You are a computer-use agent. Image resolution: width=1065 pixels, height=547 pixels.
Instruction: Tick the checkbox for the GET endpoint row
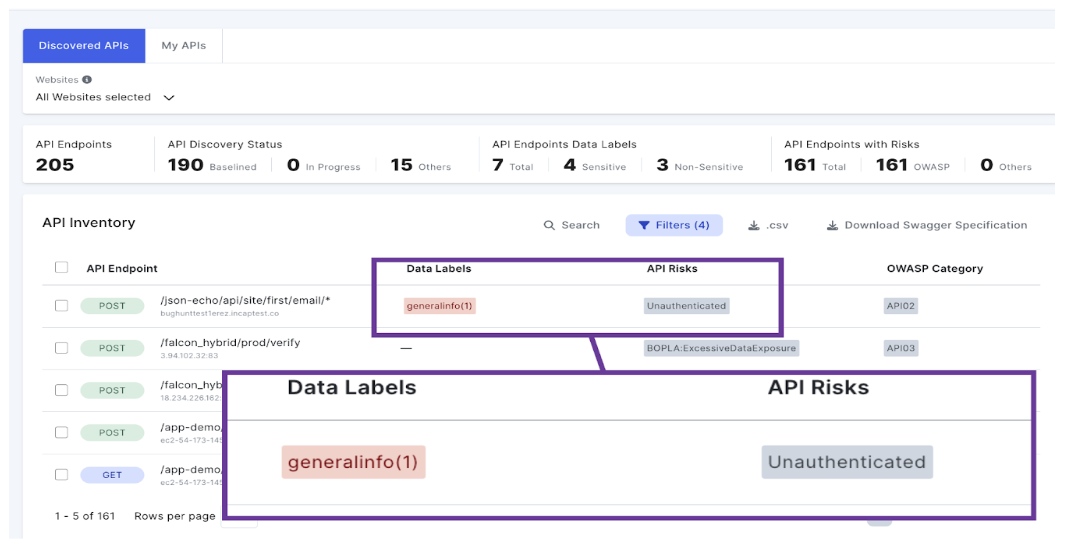point(61,474)
